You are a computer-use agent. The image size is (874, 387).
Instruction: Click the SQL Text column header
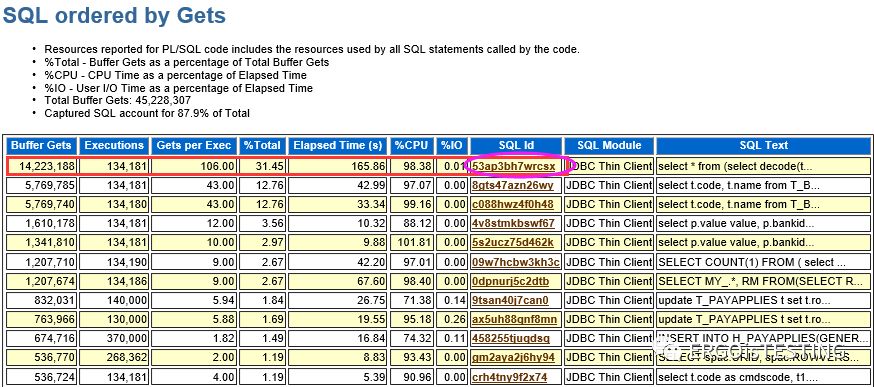(764, 146)
